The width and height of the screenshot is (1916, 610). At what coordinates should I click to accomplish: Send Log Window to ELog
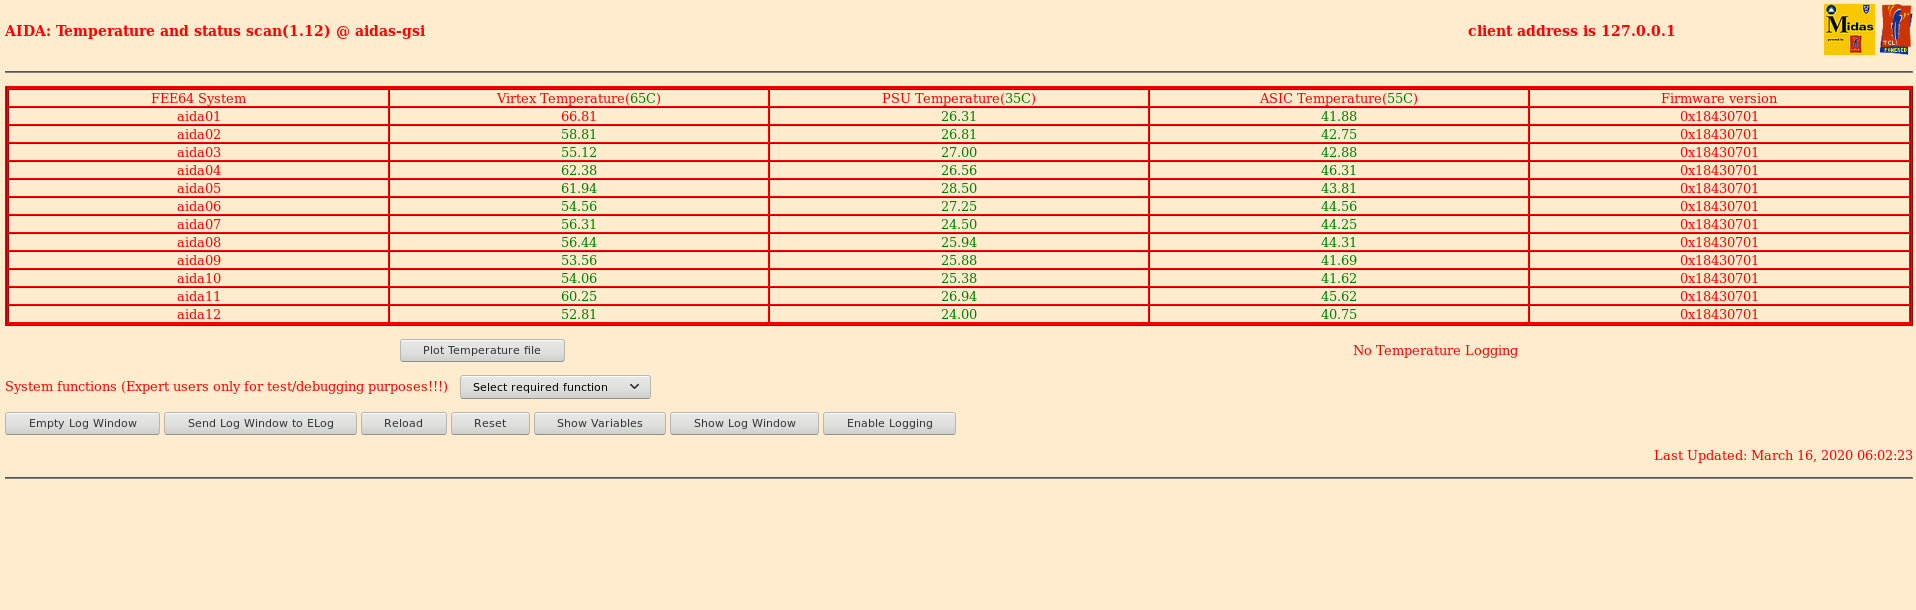(x=261, y=423)
